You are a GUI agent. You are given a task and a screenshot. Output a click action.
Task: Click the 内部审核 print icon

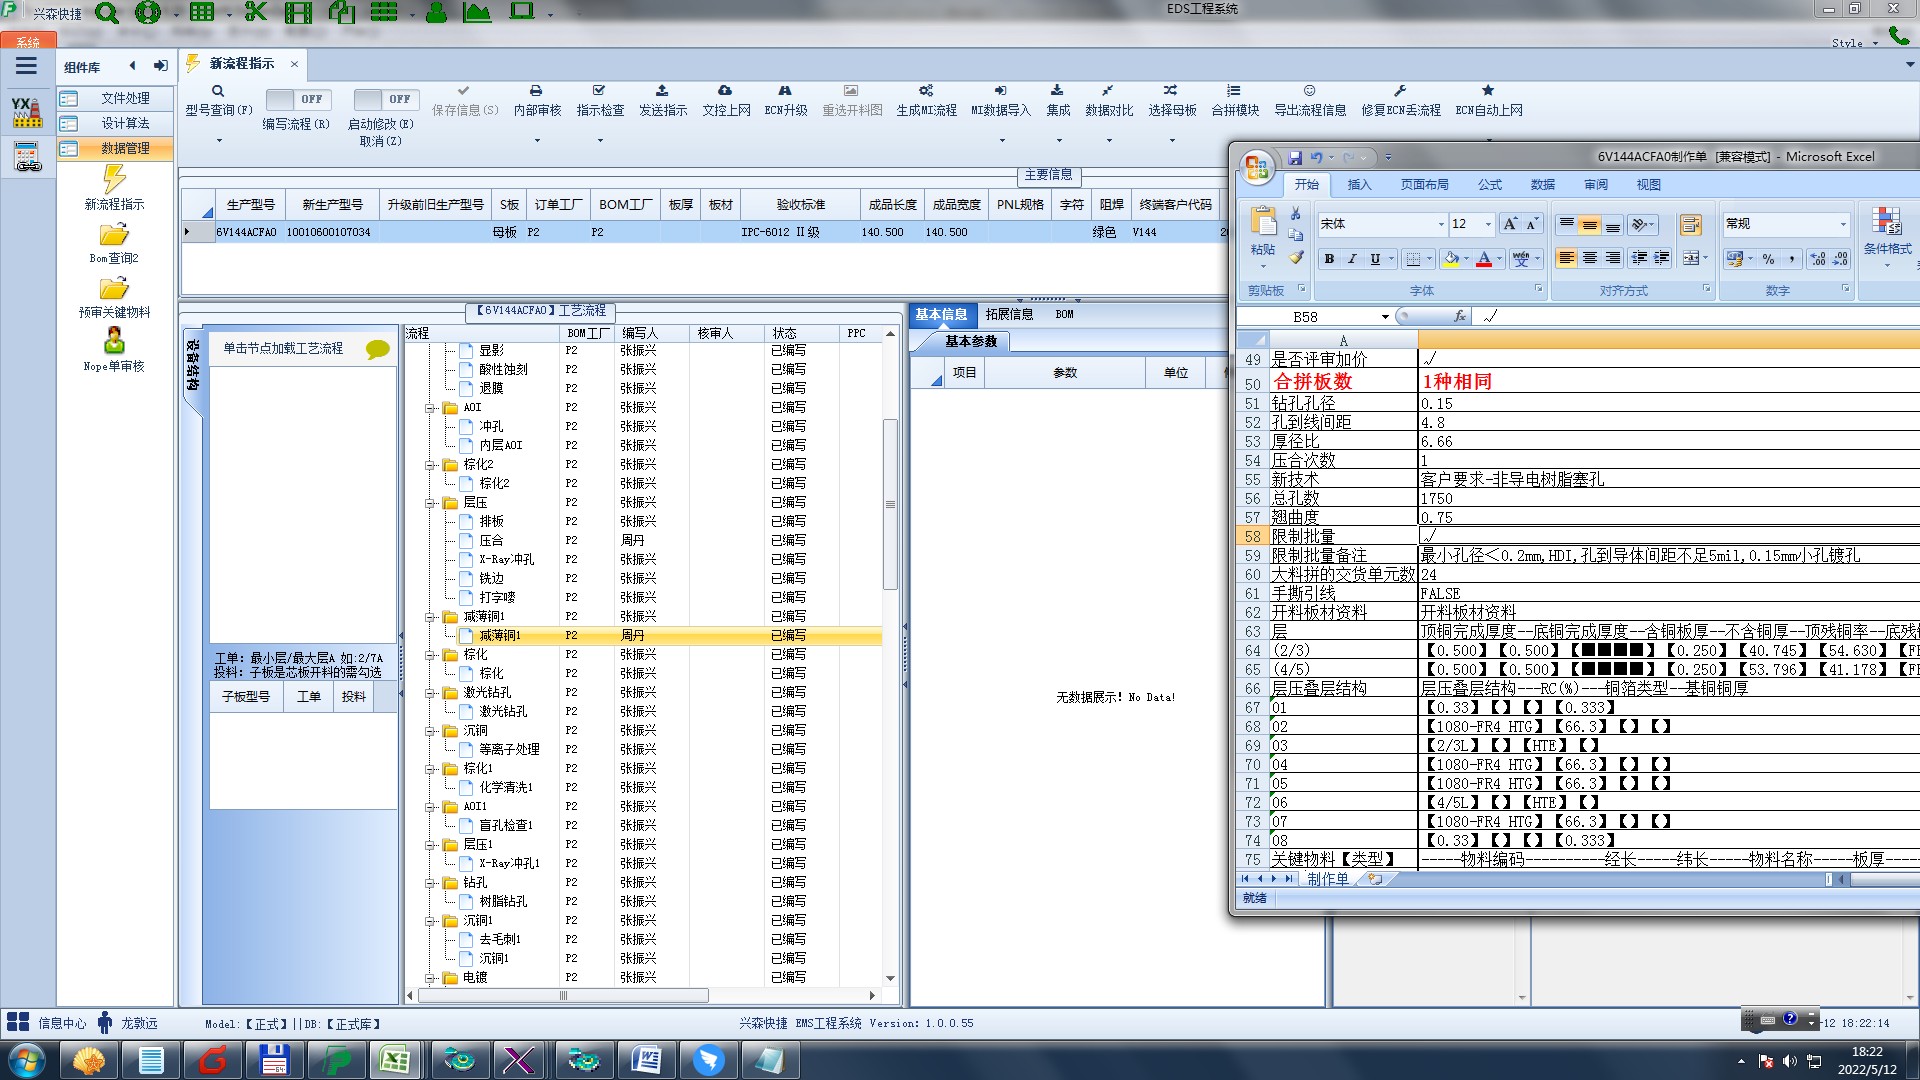(536, 91)
